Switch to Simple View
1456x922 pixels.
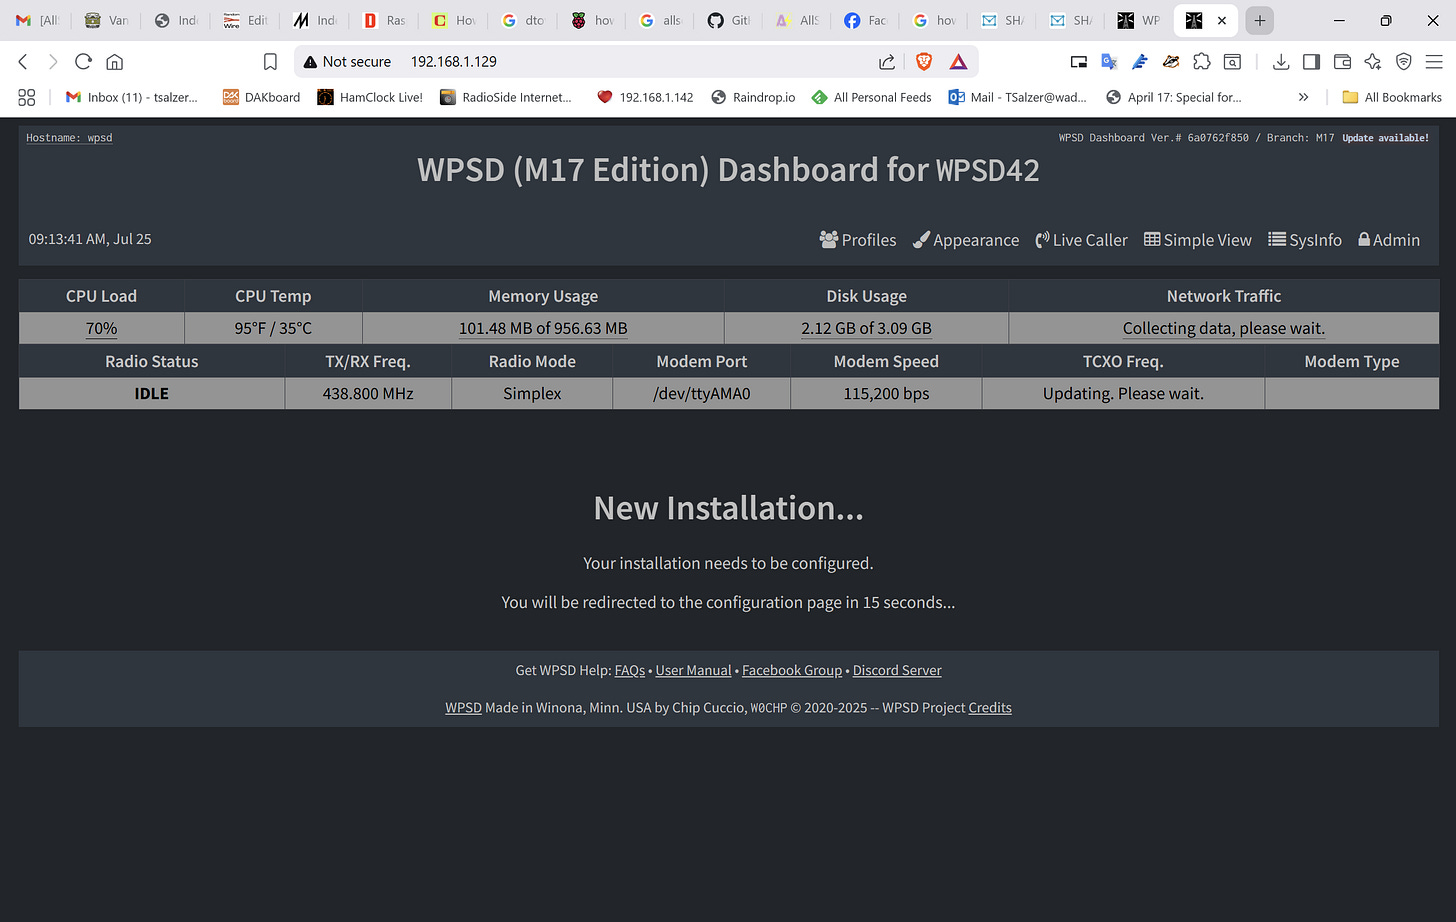pos(1198,240)
